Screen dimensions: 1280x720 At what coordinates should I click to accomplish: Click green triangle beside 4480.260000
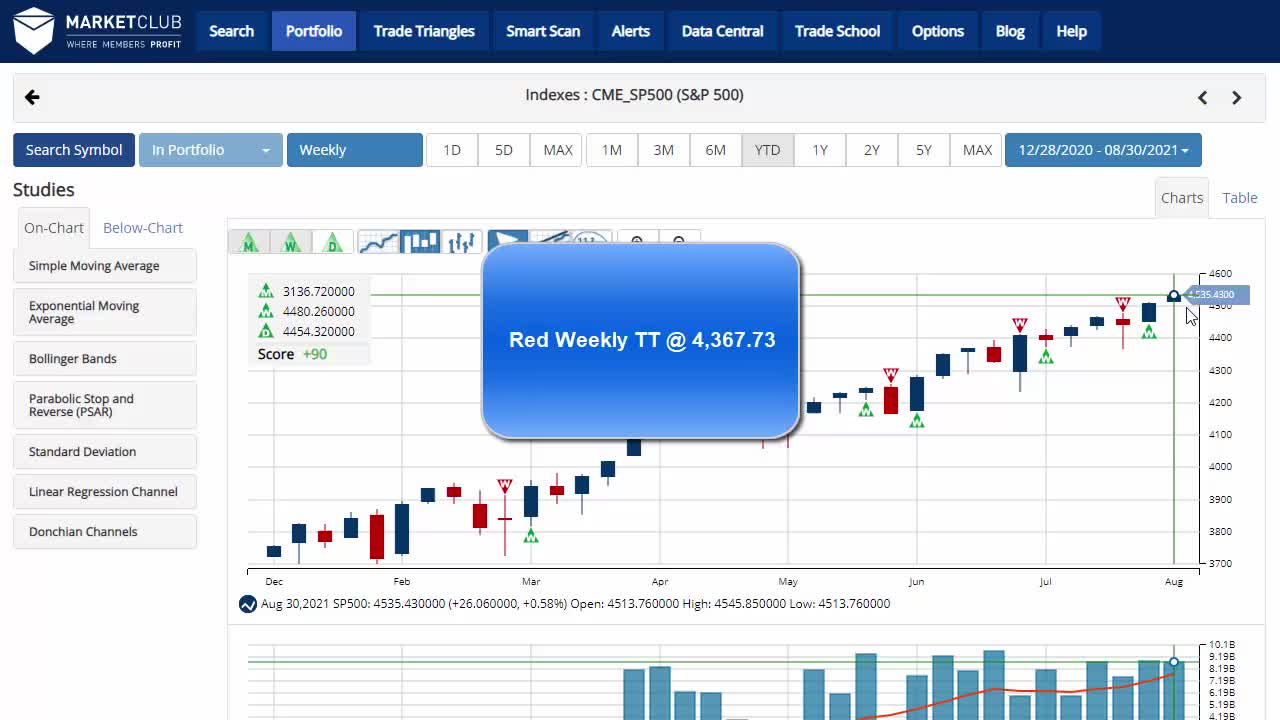[266, 311]
